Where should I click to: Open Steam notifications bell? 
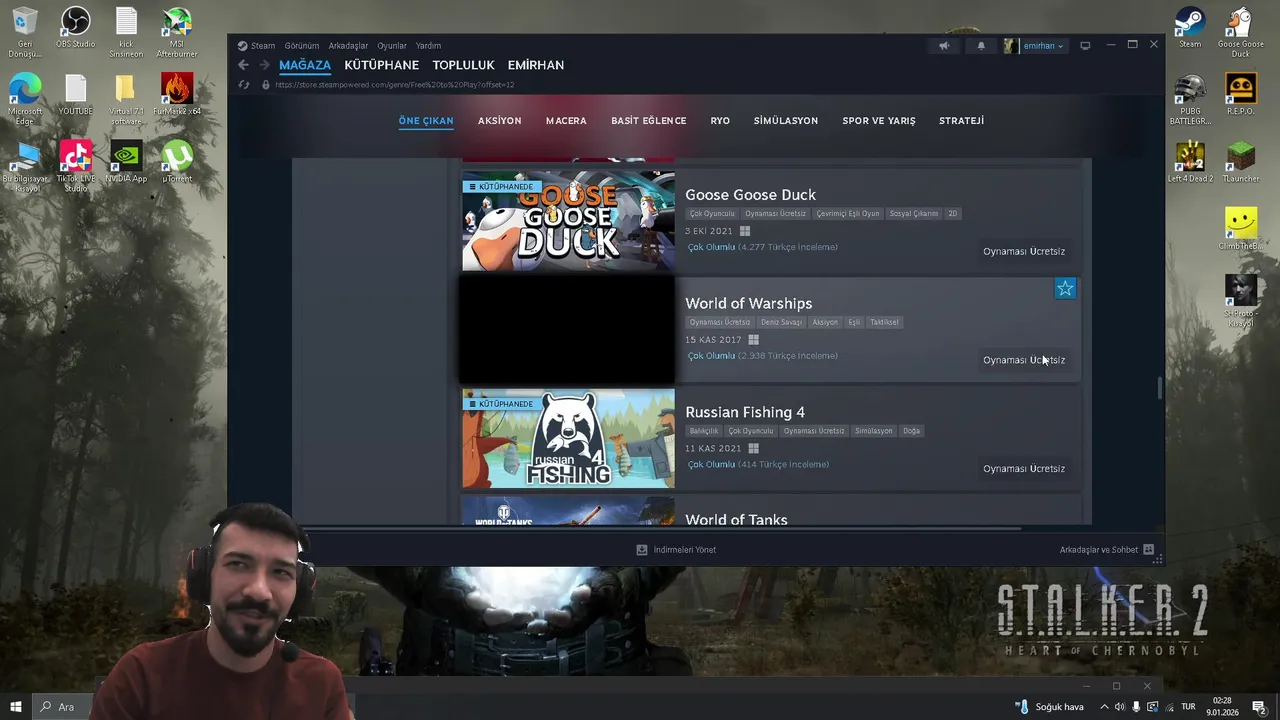981,45
